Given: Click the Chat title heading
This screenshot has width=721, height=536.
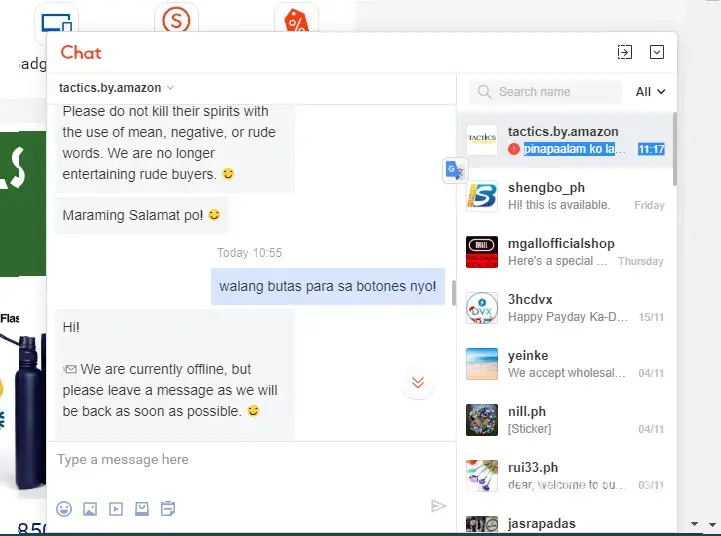Looking at the screenshot, I should [81, 52].
